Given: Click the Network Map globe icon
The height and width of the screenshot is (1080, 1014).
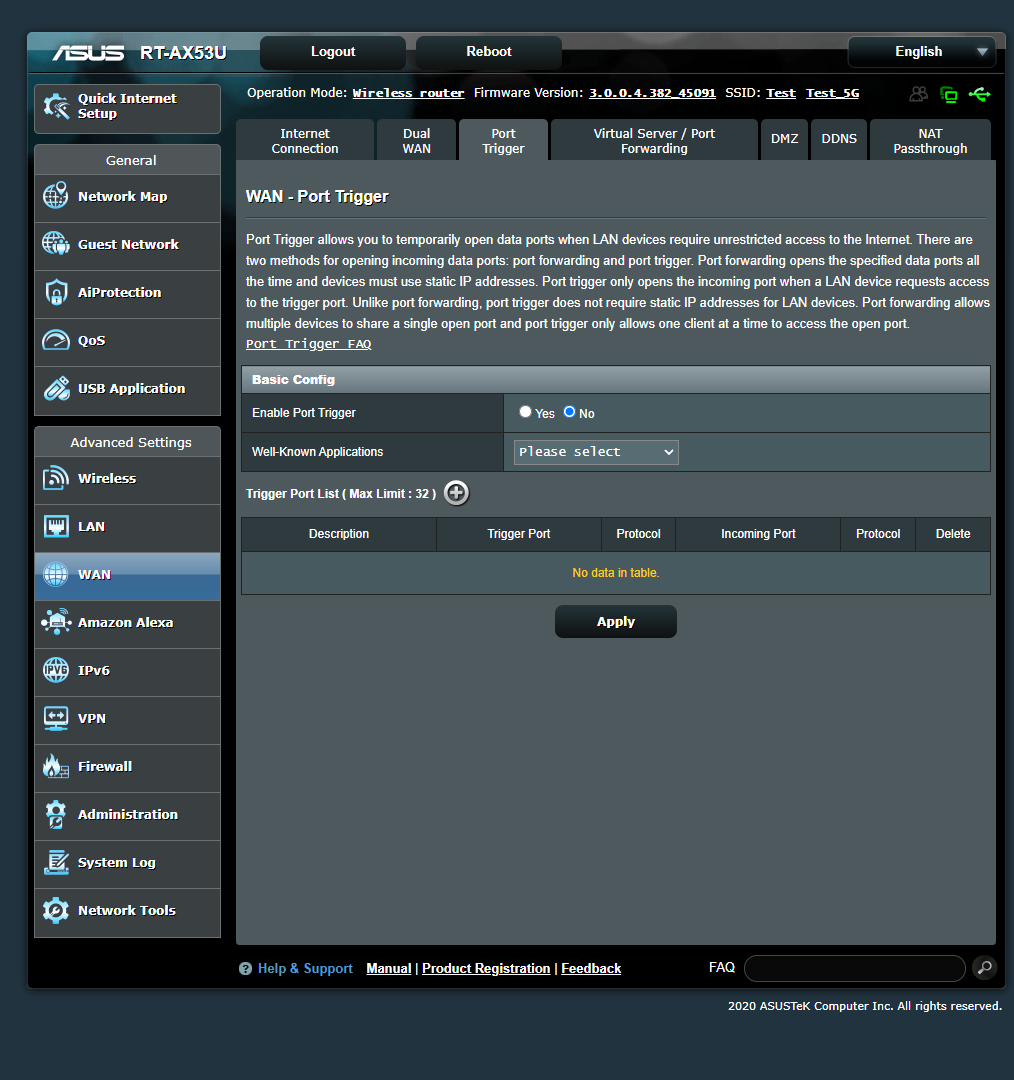Looking at the screenshot, I should 56,196.
